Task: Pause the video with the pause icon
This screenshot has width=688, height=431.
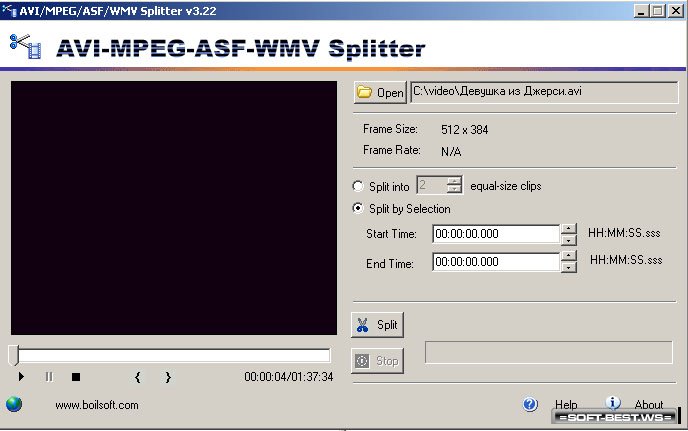Action: (49, 377)
